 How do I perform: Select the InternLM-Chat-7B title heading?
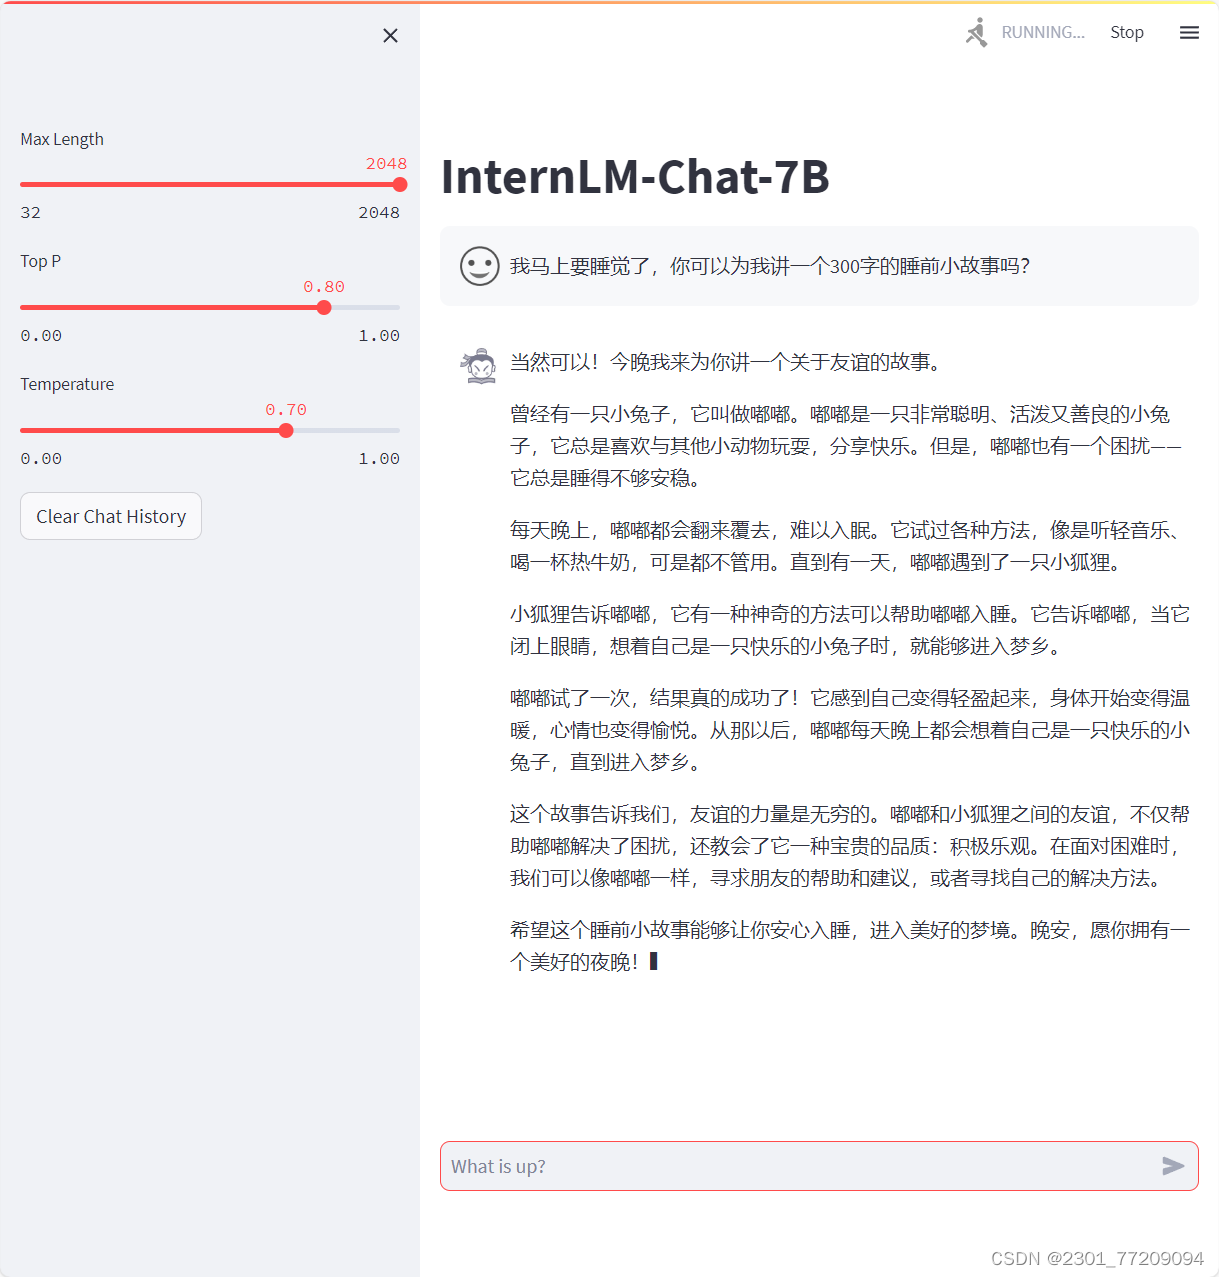coord(635,177)
